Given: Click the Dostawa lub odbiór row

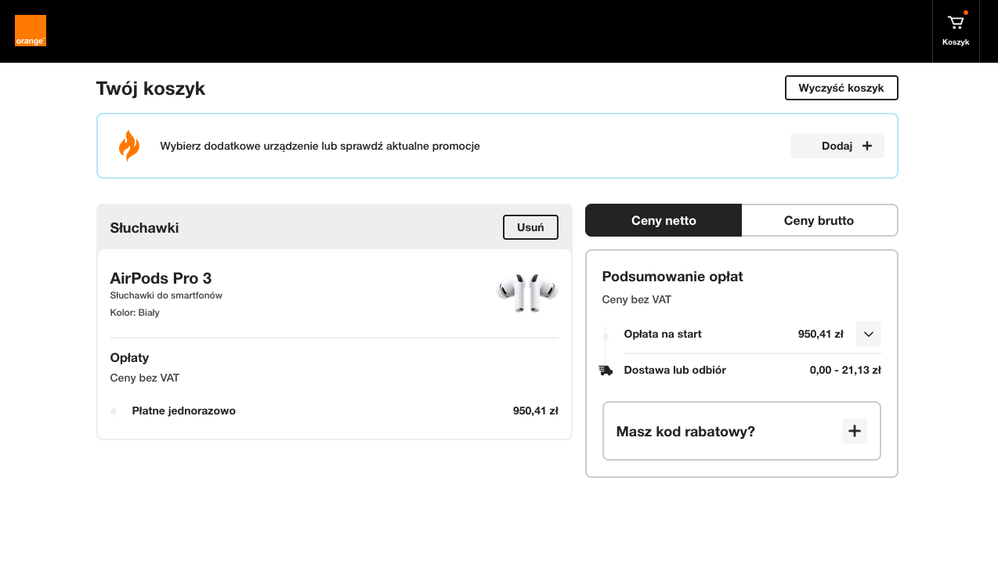Looking at the screenshot, I should [x=741, y=370].
